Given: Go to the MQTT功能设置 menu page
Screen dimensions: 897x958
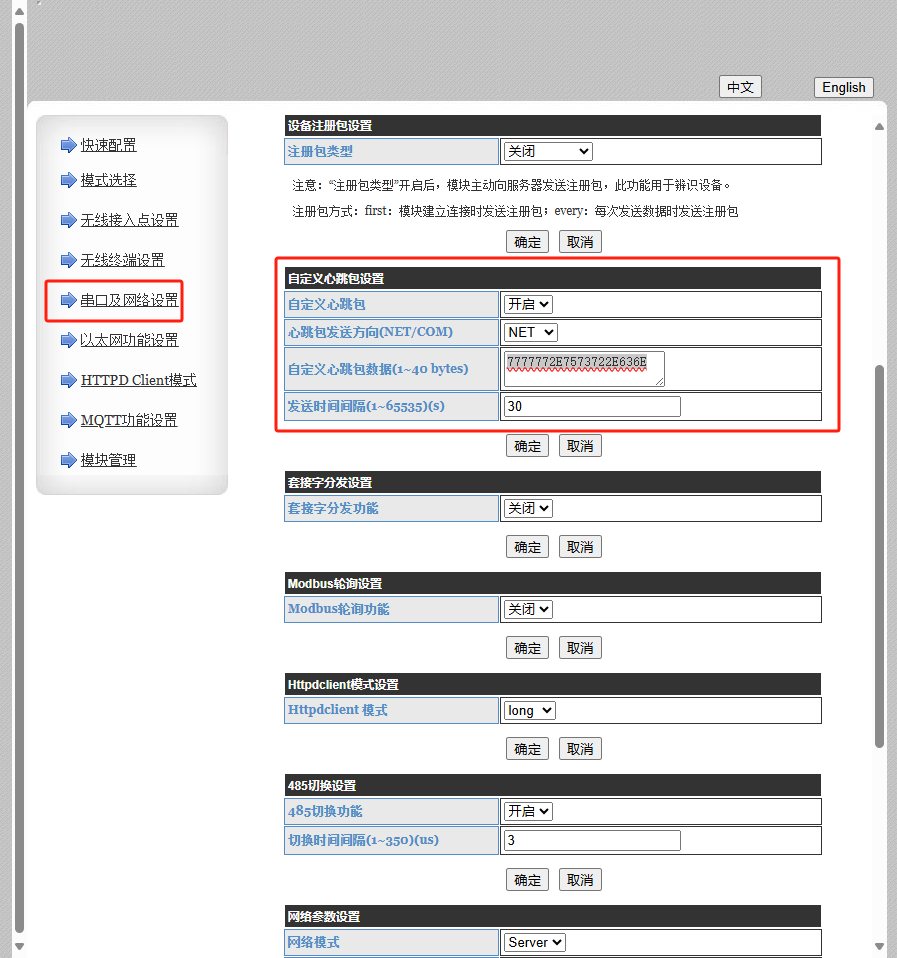Looking at the screenshot, I should coord(129,420).
